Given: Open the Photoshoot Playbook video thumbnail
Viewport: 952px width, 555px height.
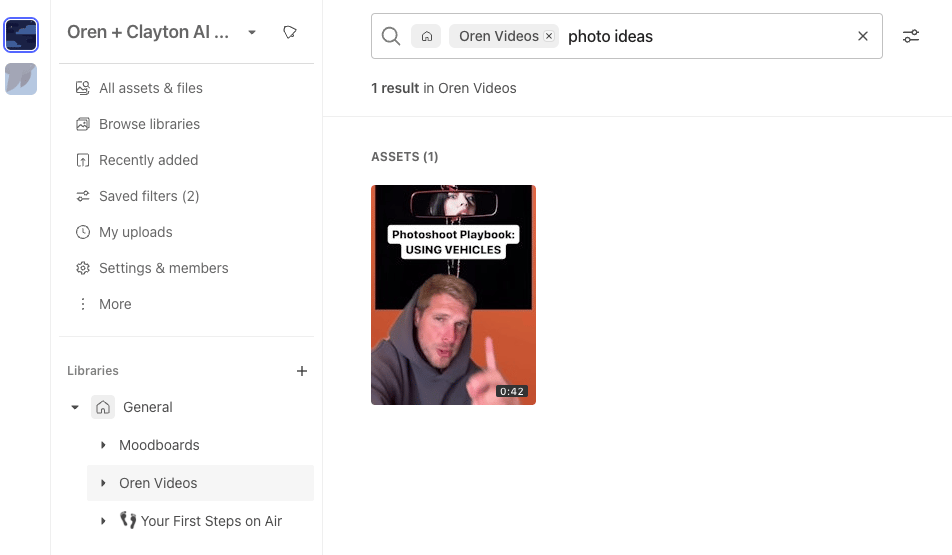Looking at the screenshot, I should tap(454, 295).
